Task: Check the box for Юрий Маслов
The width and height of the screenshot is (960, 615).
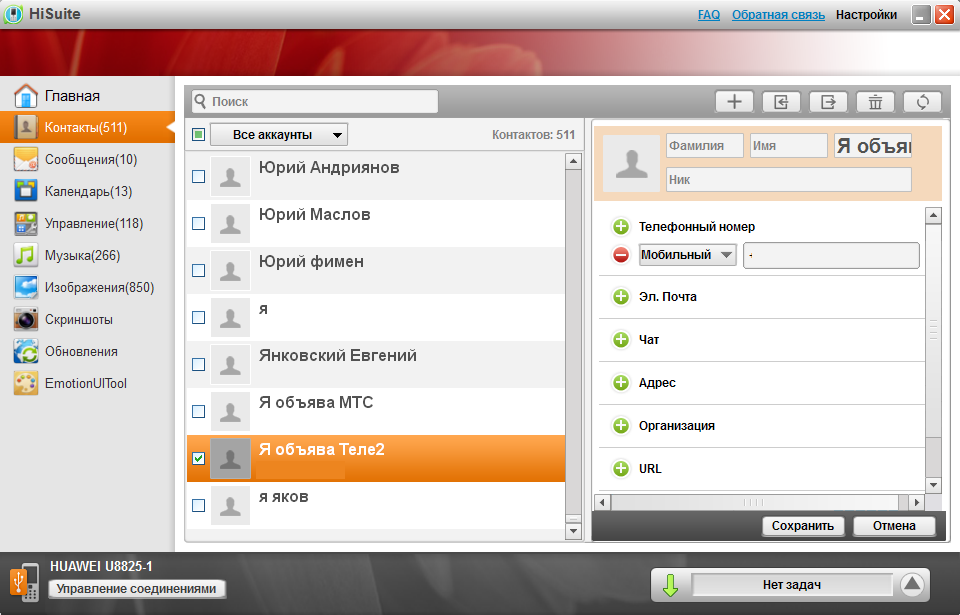Action: point(198,224)
